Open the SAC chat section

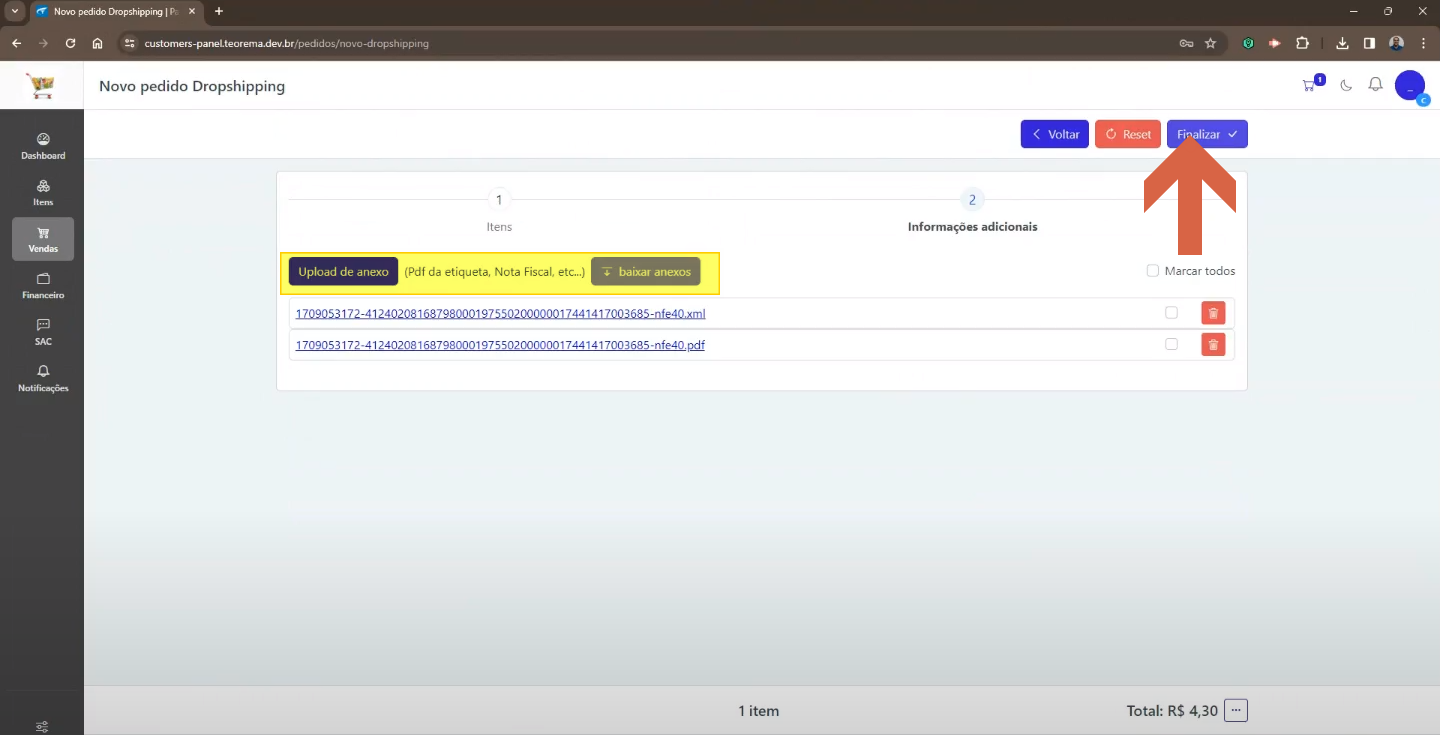click(x=43, y=332)
